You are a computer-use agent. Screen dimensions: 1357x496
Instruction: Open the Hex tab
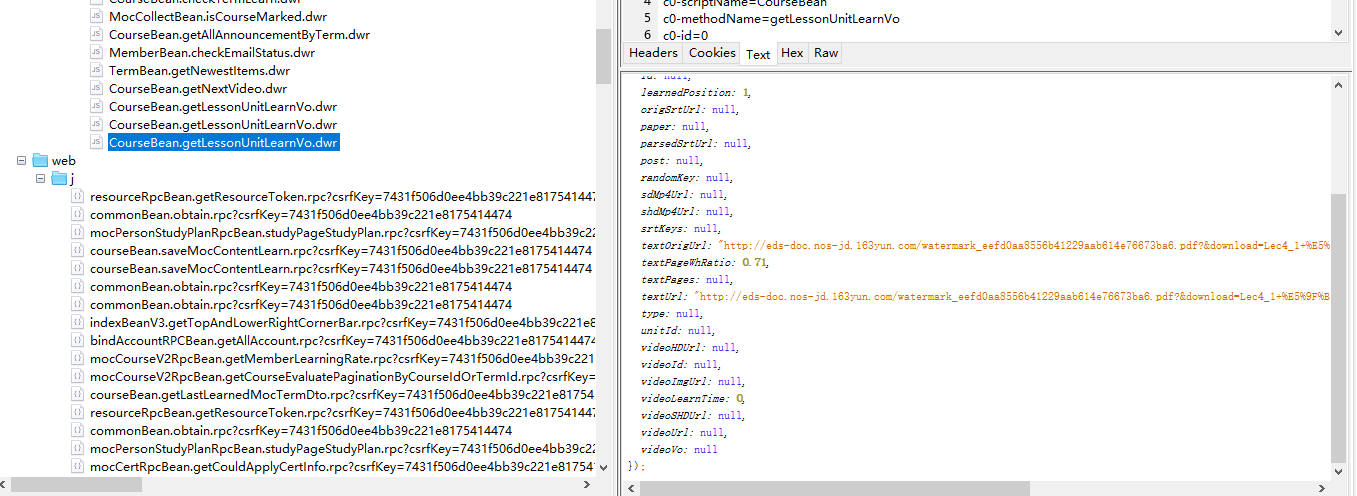[x=792, y=53]
